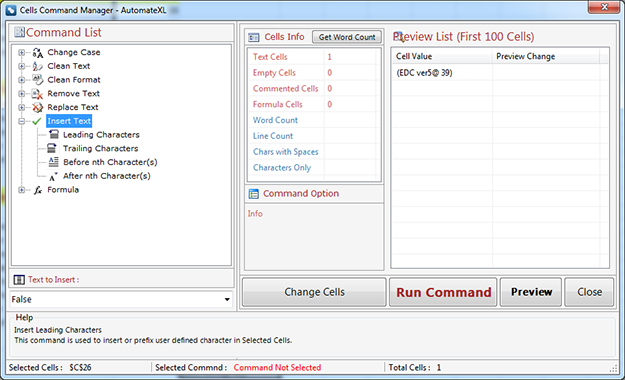Click the Leading Characters icon
The height and width of the screenshot is (380, 625).
tap(54, 134)
